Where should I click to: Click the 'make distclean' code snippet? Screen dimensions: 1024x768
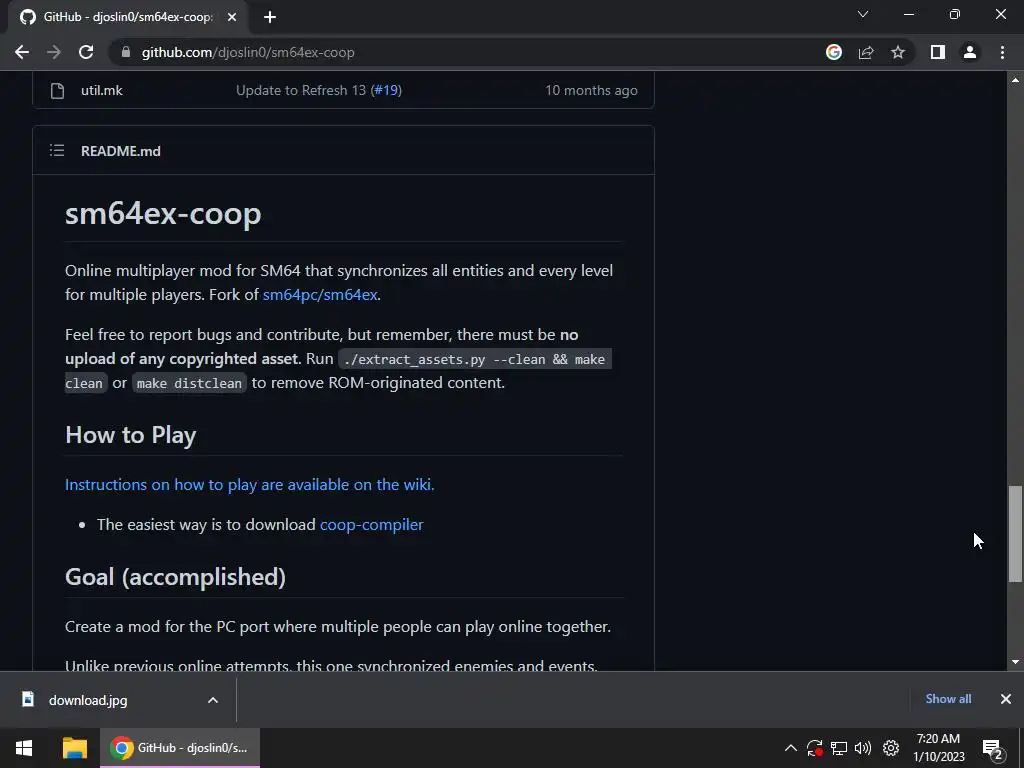pyautogui.click(x=189, y=383)
